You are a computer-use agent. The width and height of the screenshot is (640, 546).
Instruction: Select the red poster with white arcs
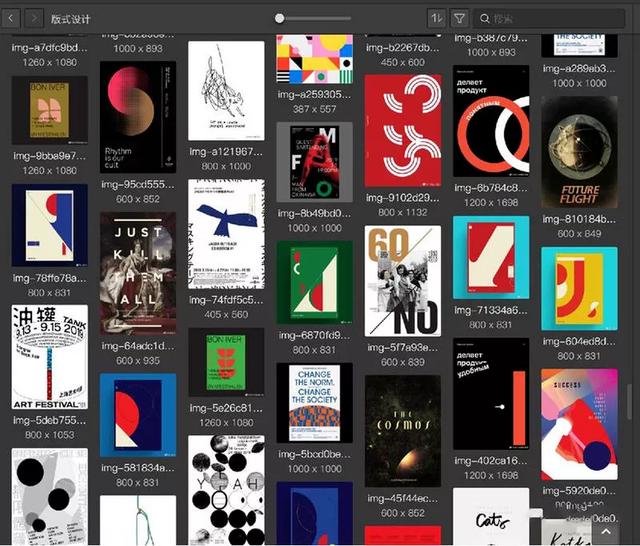[403, 131]
